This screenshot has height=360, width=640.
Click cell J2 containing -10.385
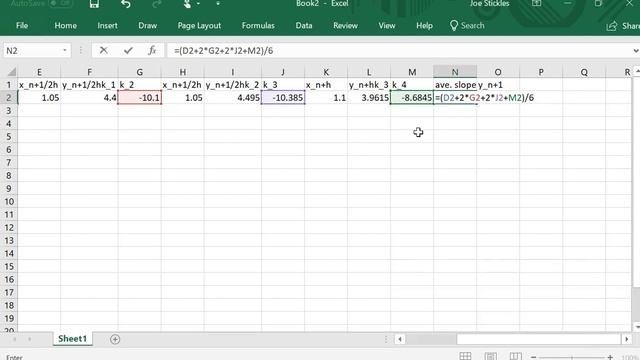pyautogui.click(x=283, y=98)
